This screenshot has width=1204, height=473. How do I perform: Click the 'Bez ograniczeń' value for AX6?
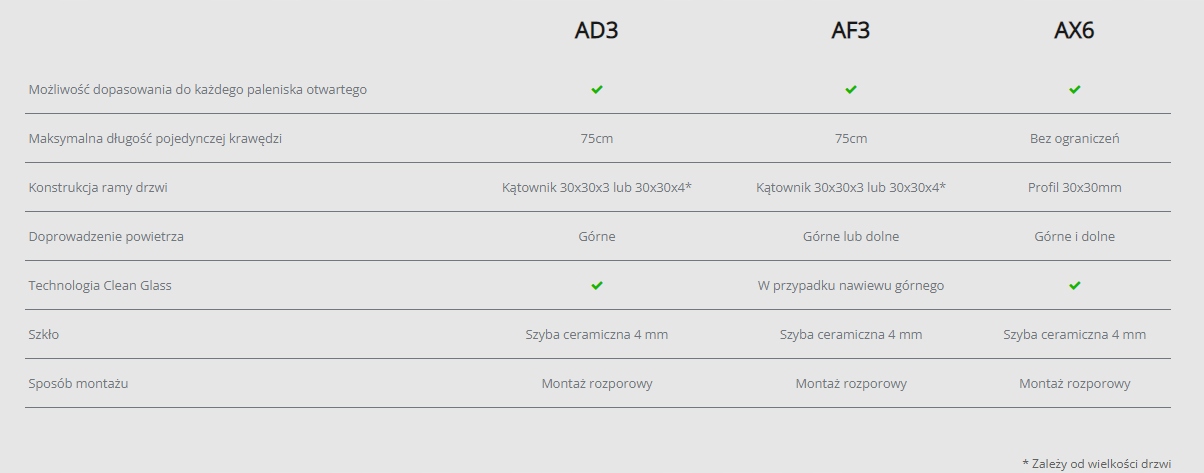point(1074,138)
